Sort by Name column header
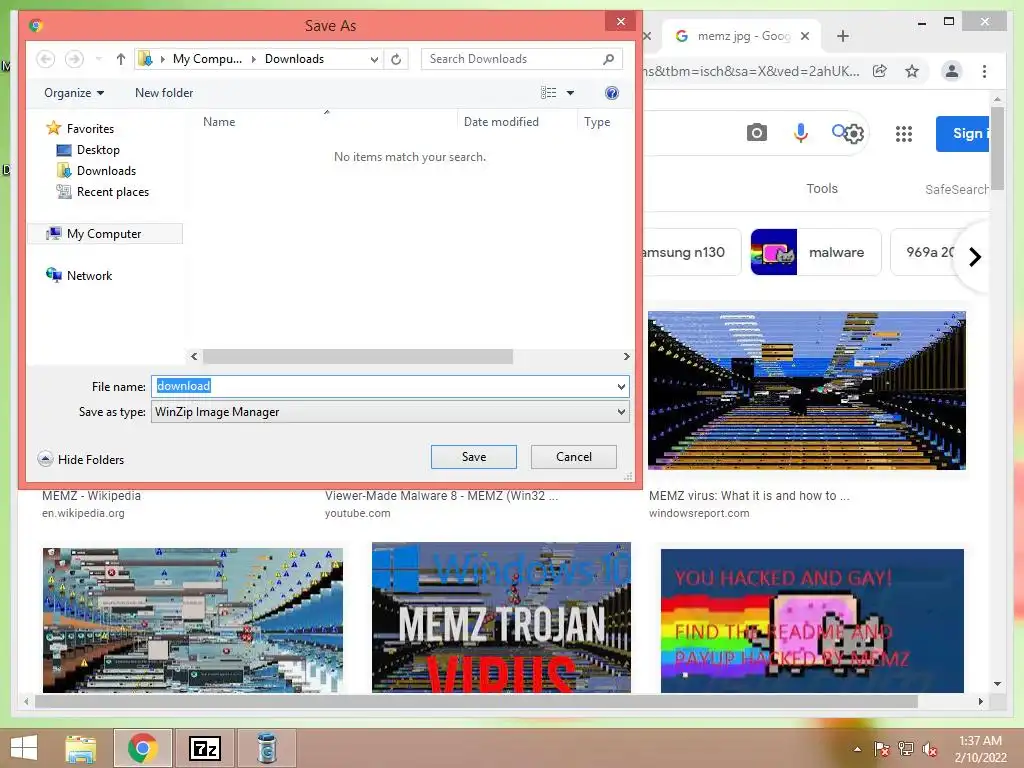This screenshot has height=768, width=1024. click(x=219, y=121)
